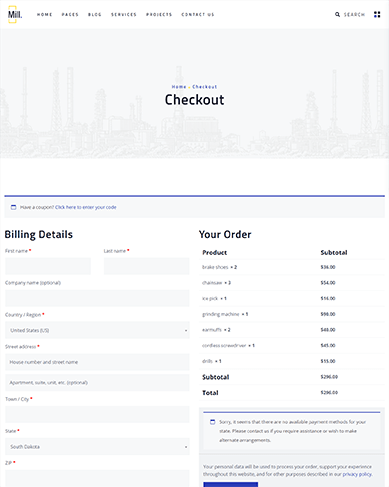
Task: Open Projects from the navigation bar
Action: pyautogui.click(x=159, y=14)
